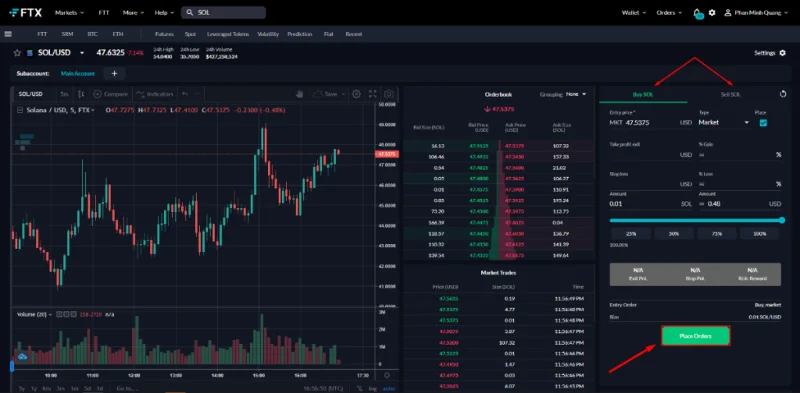Open the FTT top menu item
Viewport: 800px width, 393px height.
(104, 13)
